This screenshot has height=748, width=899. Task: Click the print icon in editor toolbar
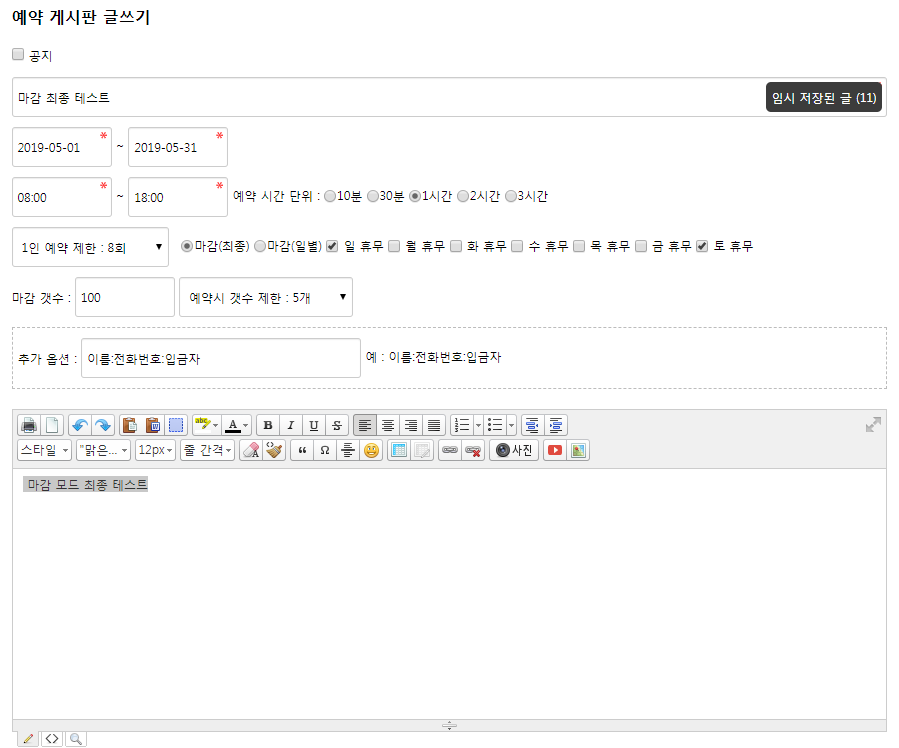coord(29,424)
